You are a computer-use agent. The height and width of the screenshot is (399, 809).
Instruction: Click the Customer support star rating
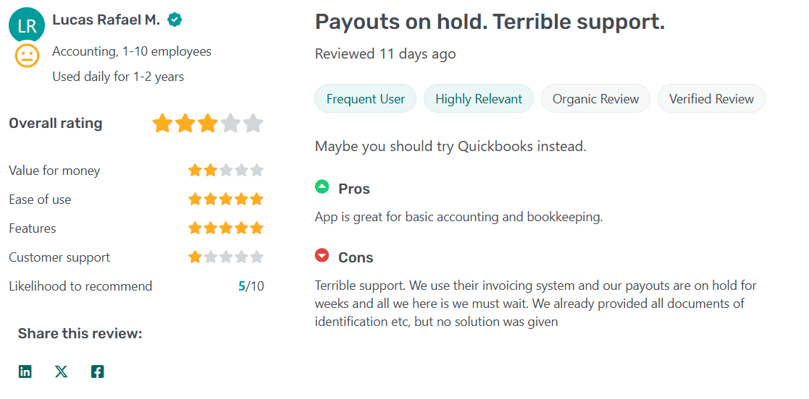click(226, 257)
